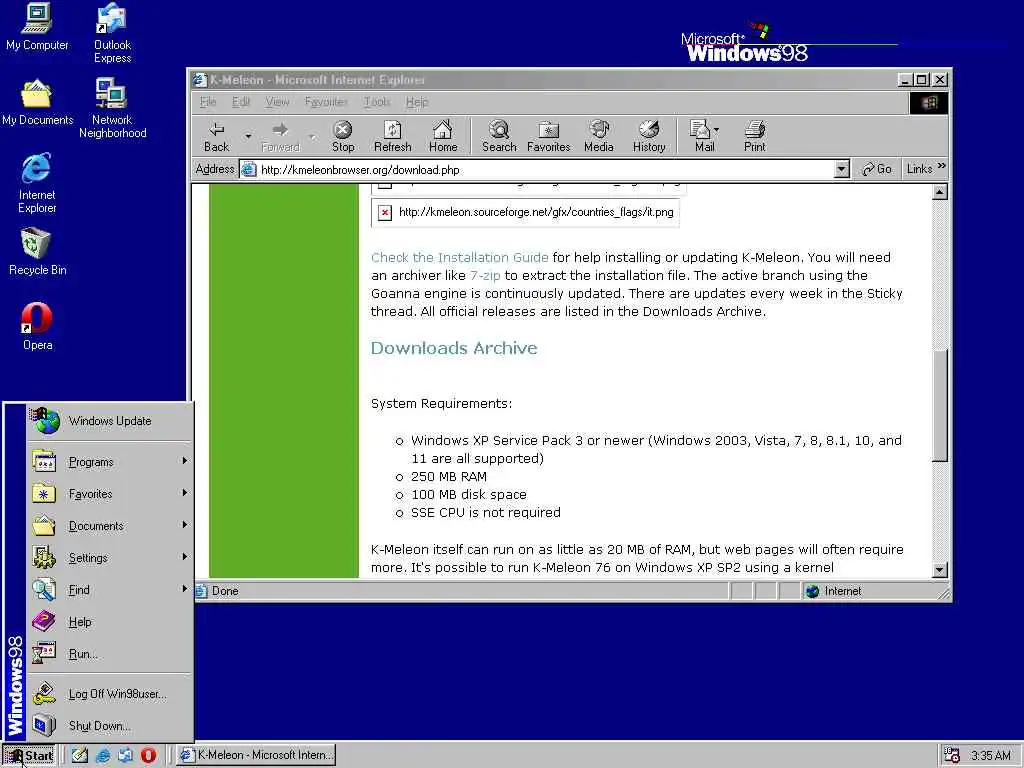Open the Media pane

[x=599, y=136]
